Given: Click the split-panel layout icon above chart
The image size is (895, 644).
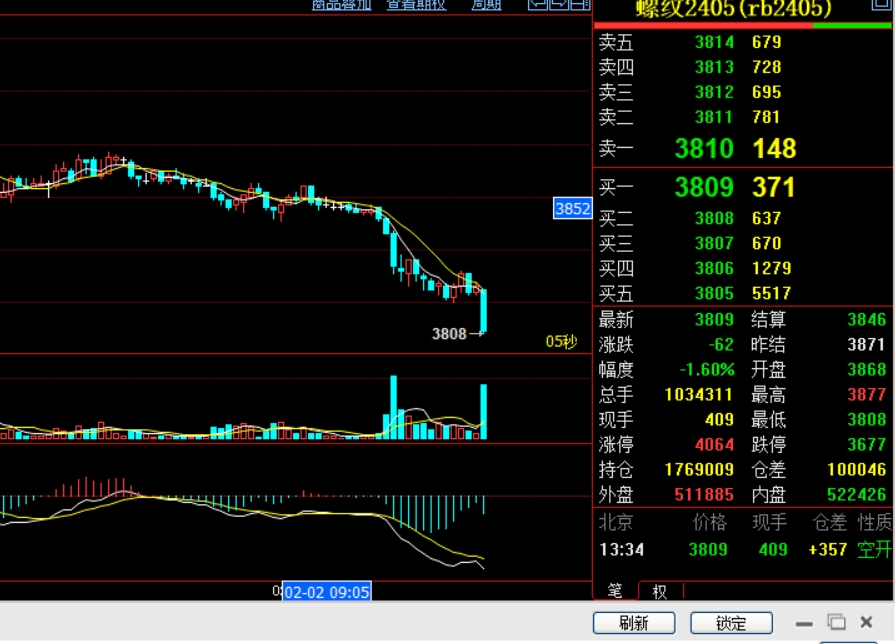Looking at the screenshot, I should pyautogui.click(x=580, y=4).
